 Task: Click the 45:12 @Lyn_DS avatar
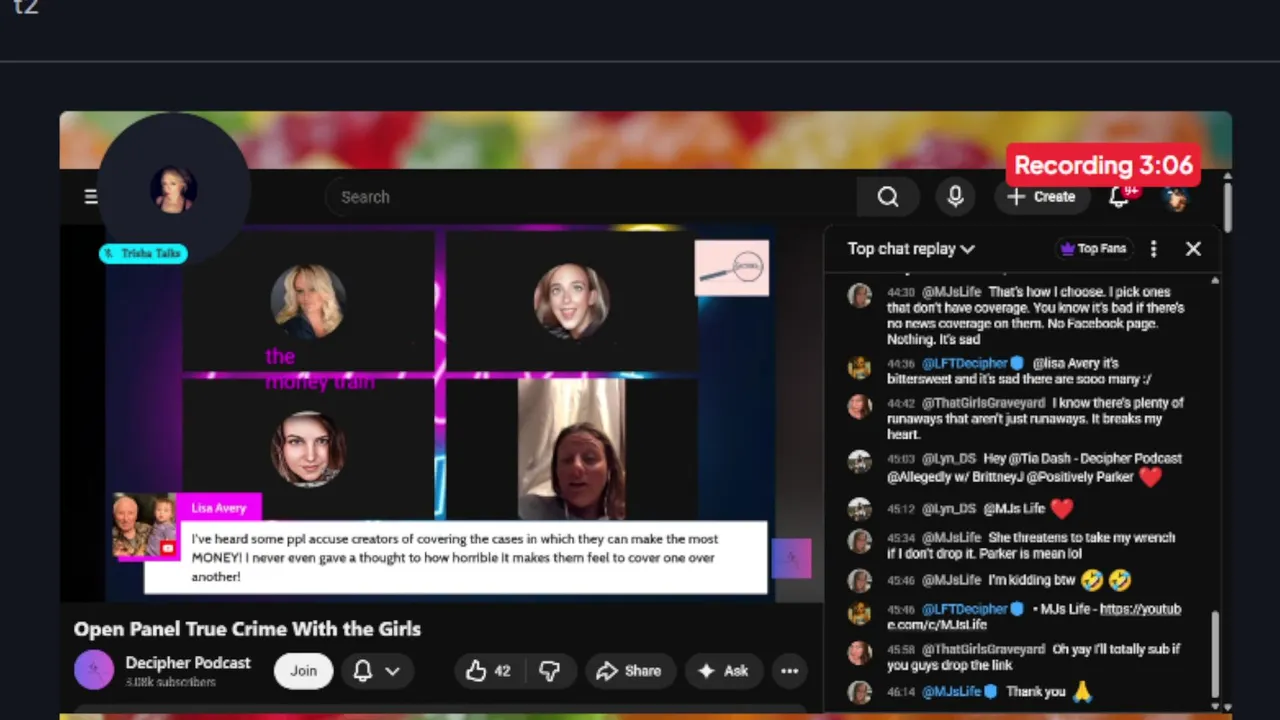click(x=859, y=509)
